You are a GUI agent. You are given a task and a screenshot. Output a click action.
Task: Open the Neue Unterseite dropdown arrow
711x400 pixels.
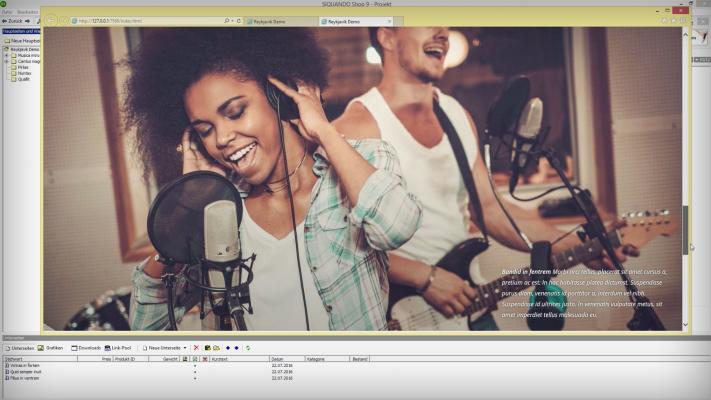[x=185, y=347]
